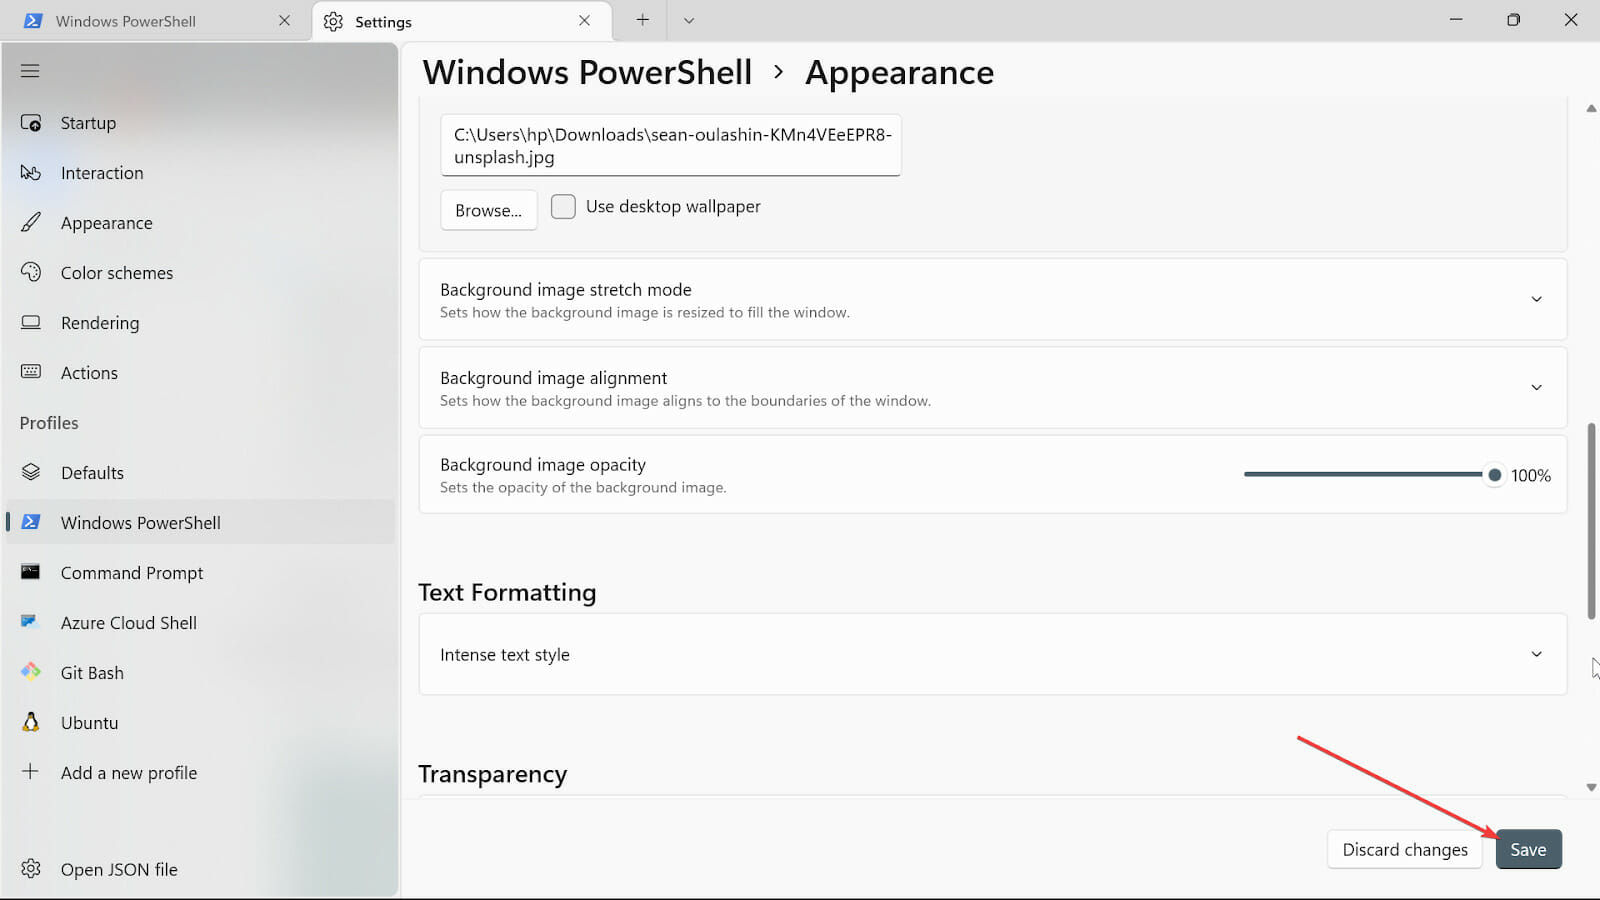1600x900 pixels.
Task: Open the new tab profile dropdown arrow
Action: coord(689,20)
